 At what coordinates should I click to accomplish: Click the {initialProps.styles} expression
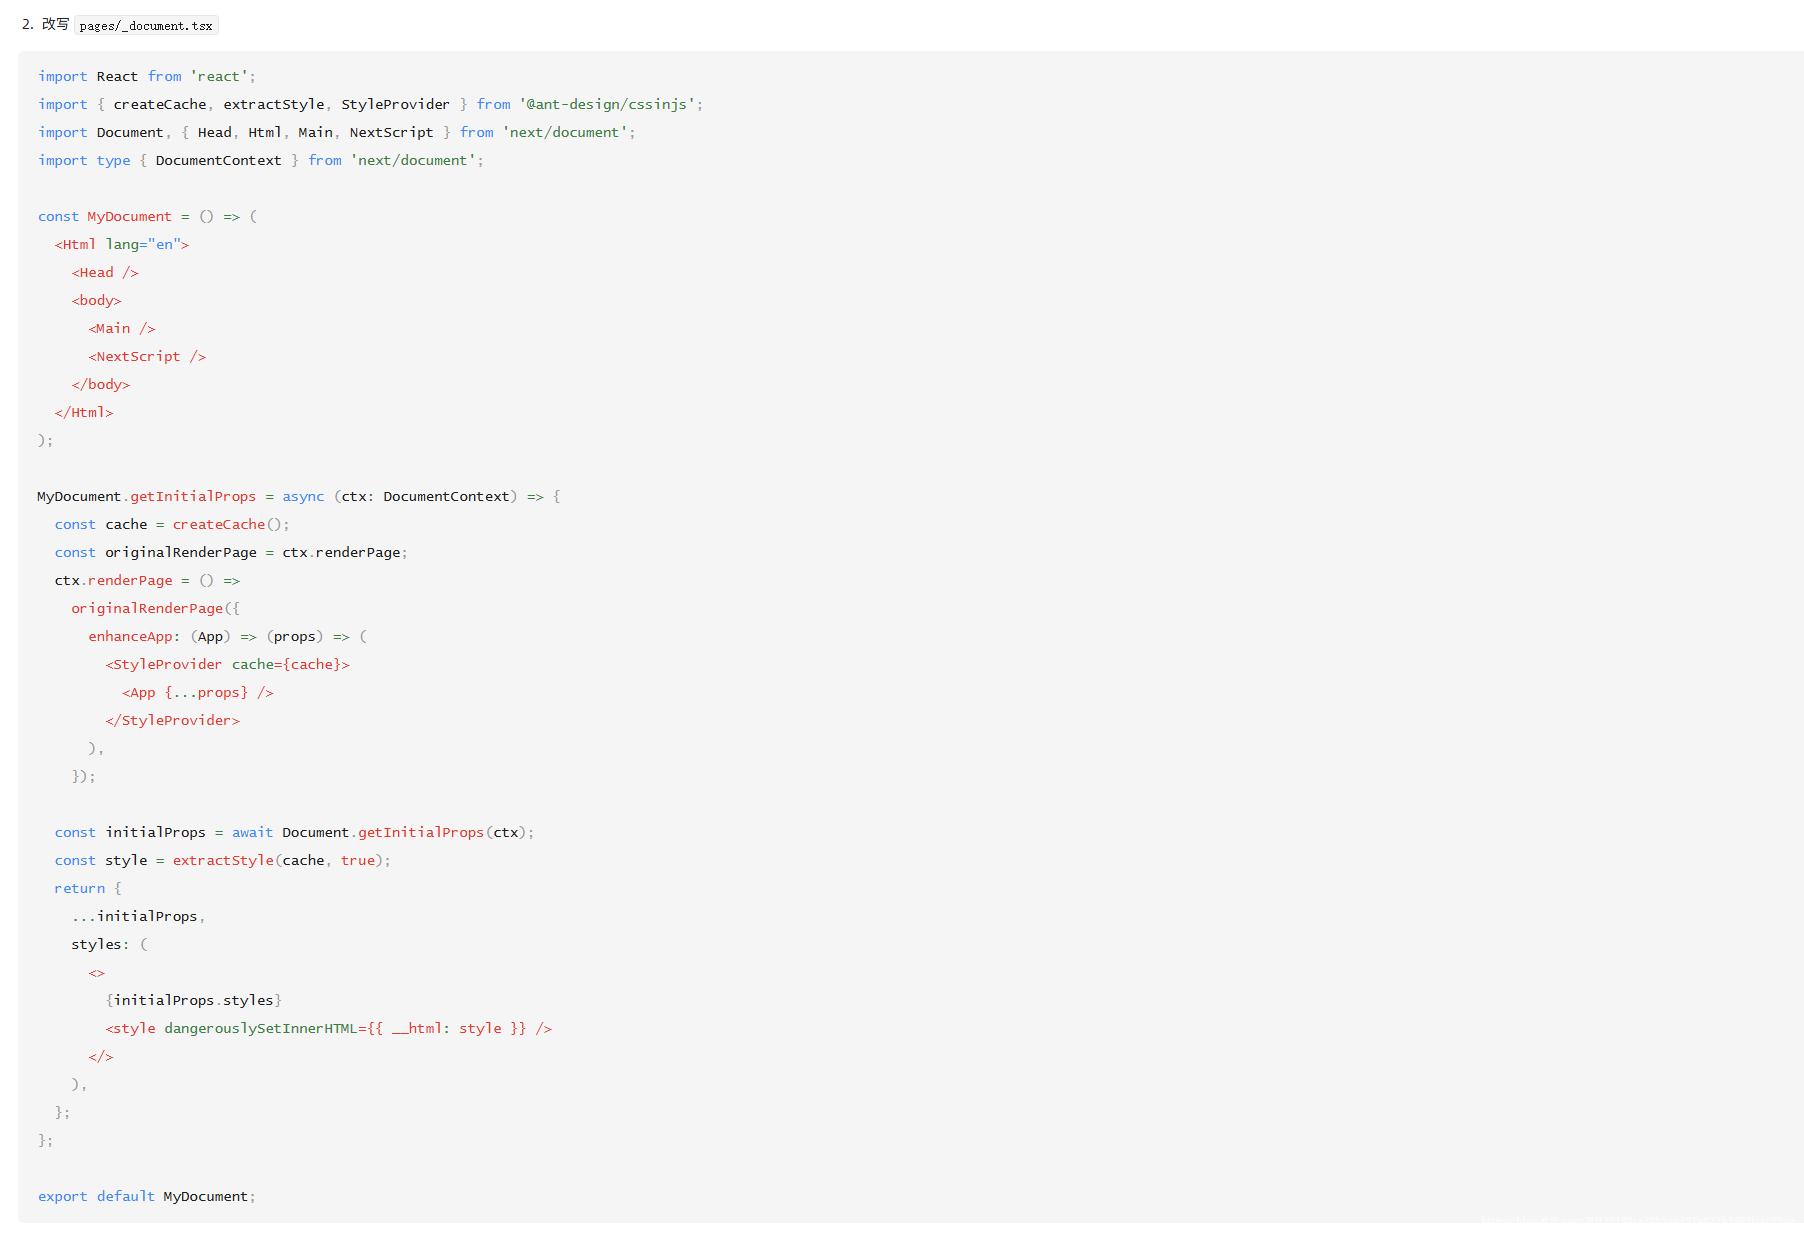tap(194, 1000)
